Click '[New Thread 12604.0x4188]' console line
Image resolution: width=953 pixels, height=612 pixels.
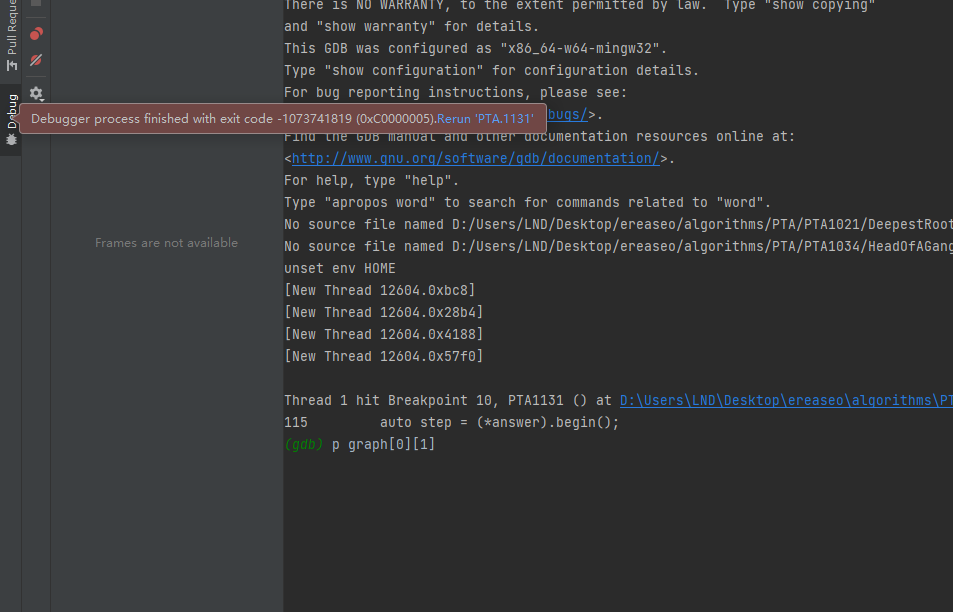(384, 334)
